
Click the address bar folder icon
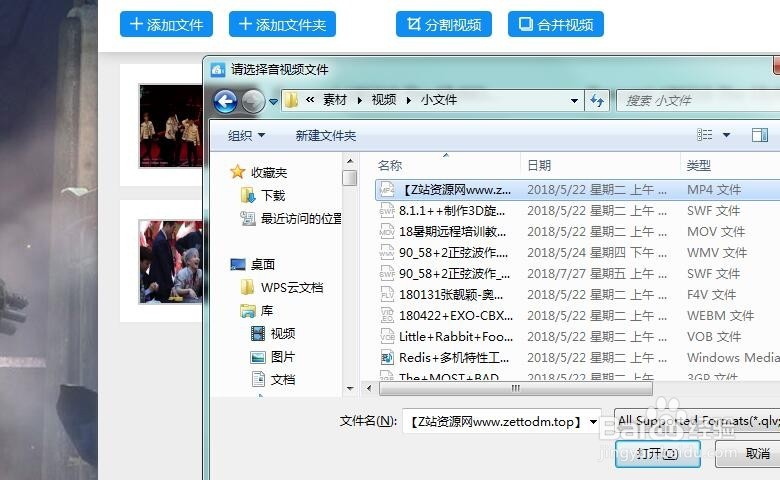[x=292, y=100]
